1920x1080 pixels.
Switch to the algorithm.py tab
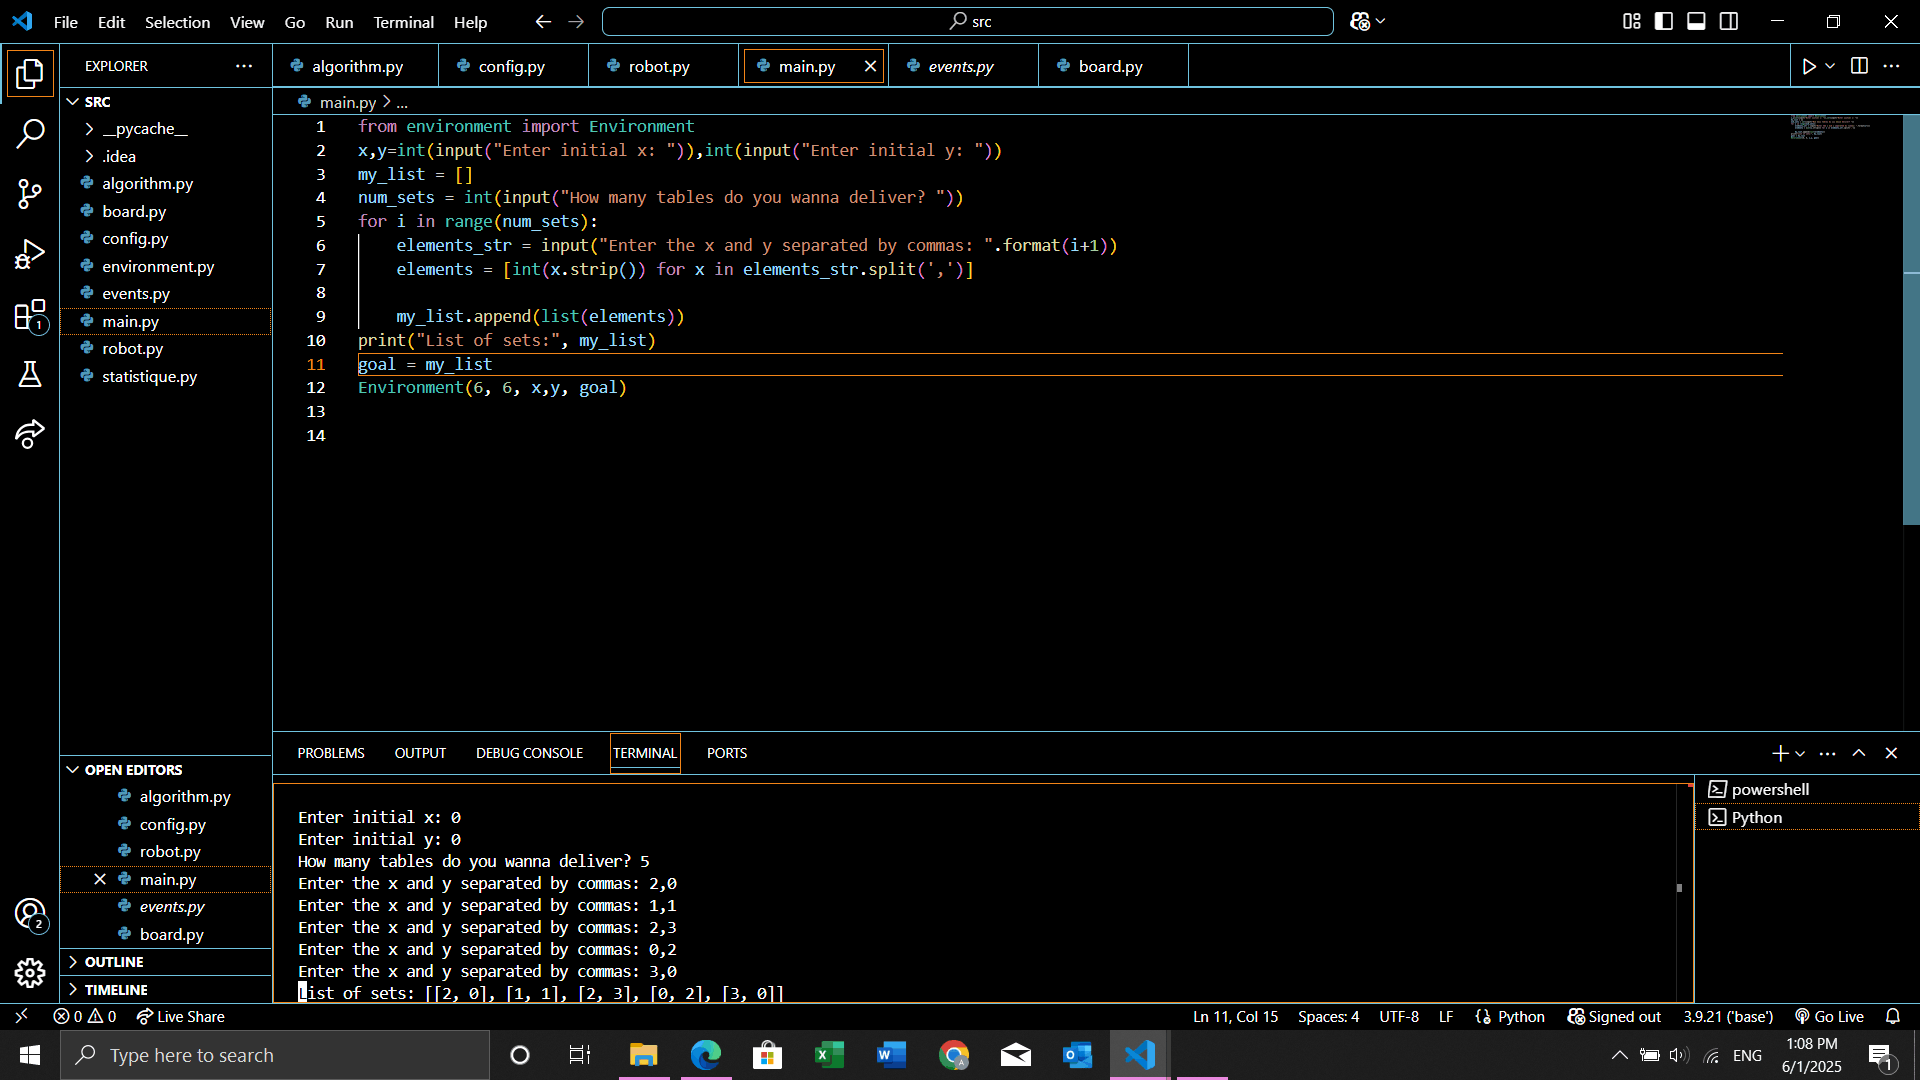pyautogui.click(x=356, y=66)
